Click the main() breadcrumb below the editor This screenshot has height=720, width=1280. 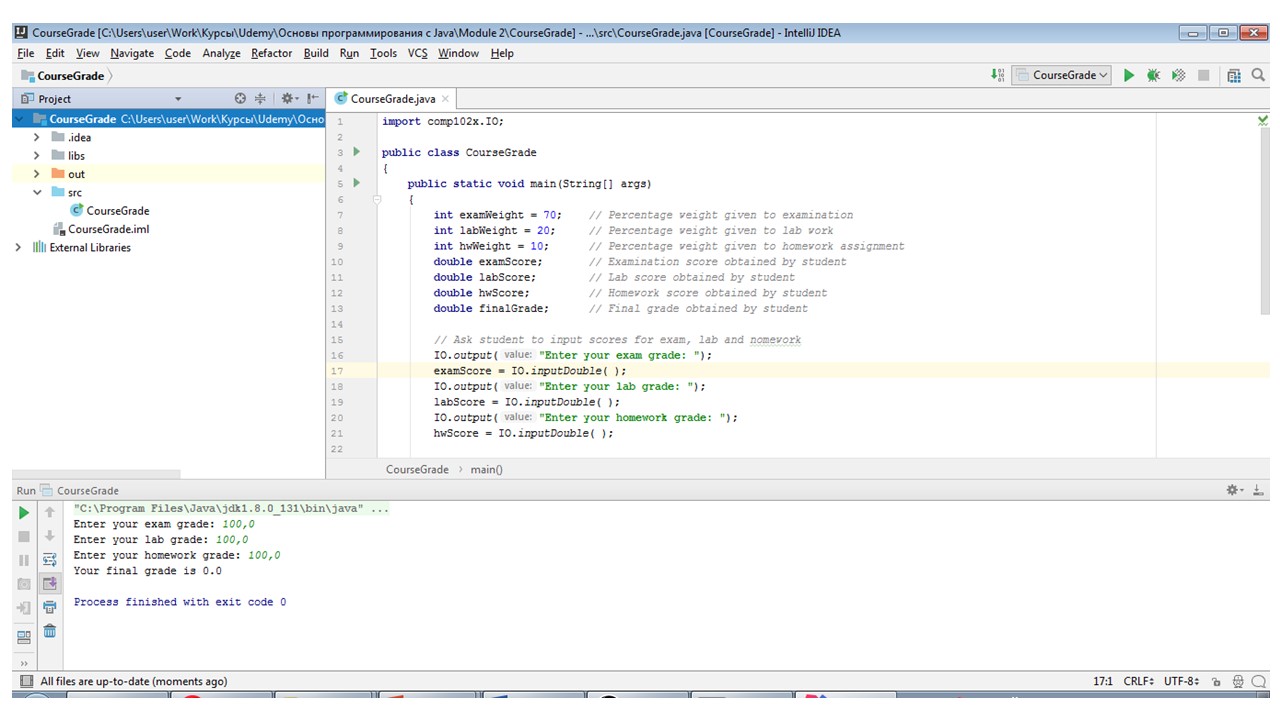(486, 469)
